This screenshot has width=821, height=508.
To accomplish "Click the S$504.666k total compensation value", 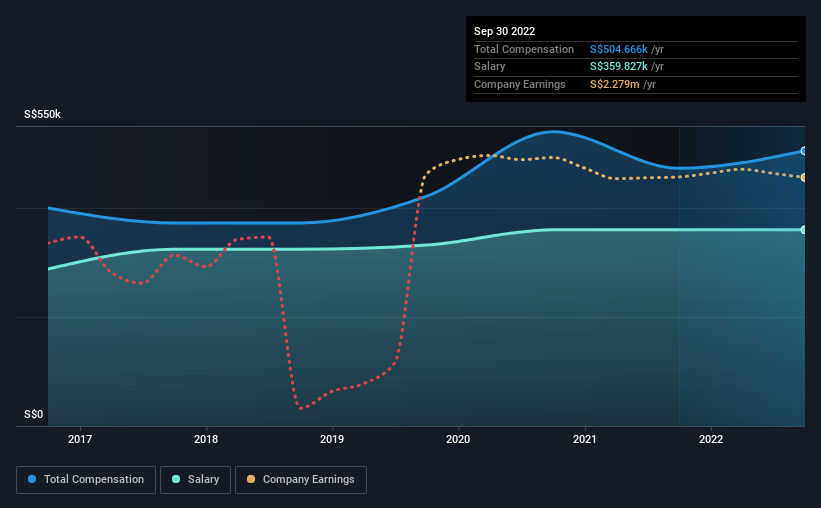I will (x=619, y=49).
